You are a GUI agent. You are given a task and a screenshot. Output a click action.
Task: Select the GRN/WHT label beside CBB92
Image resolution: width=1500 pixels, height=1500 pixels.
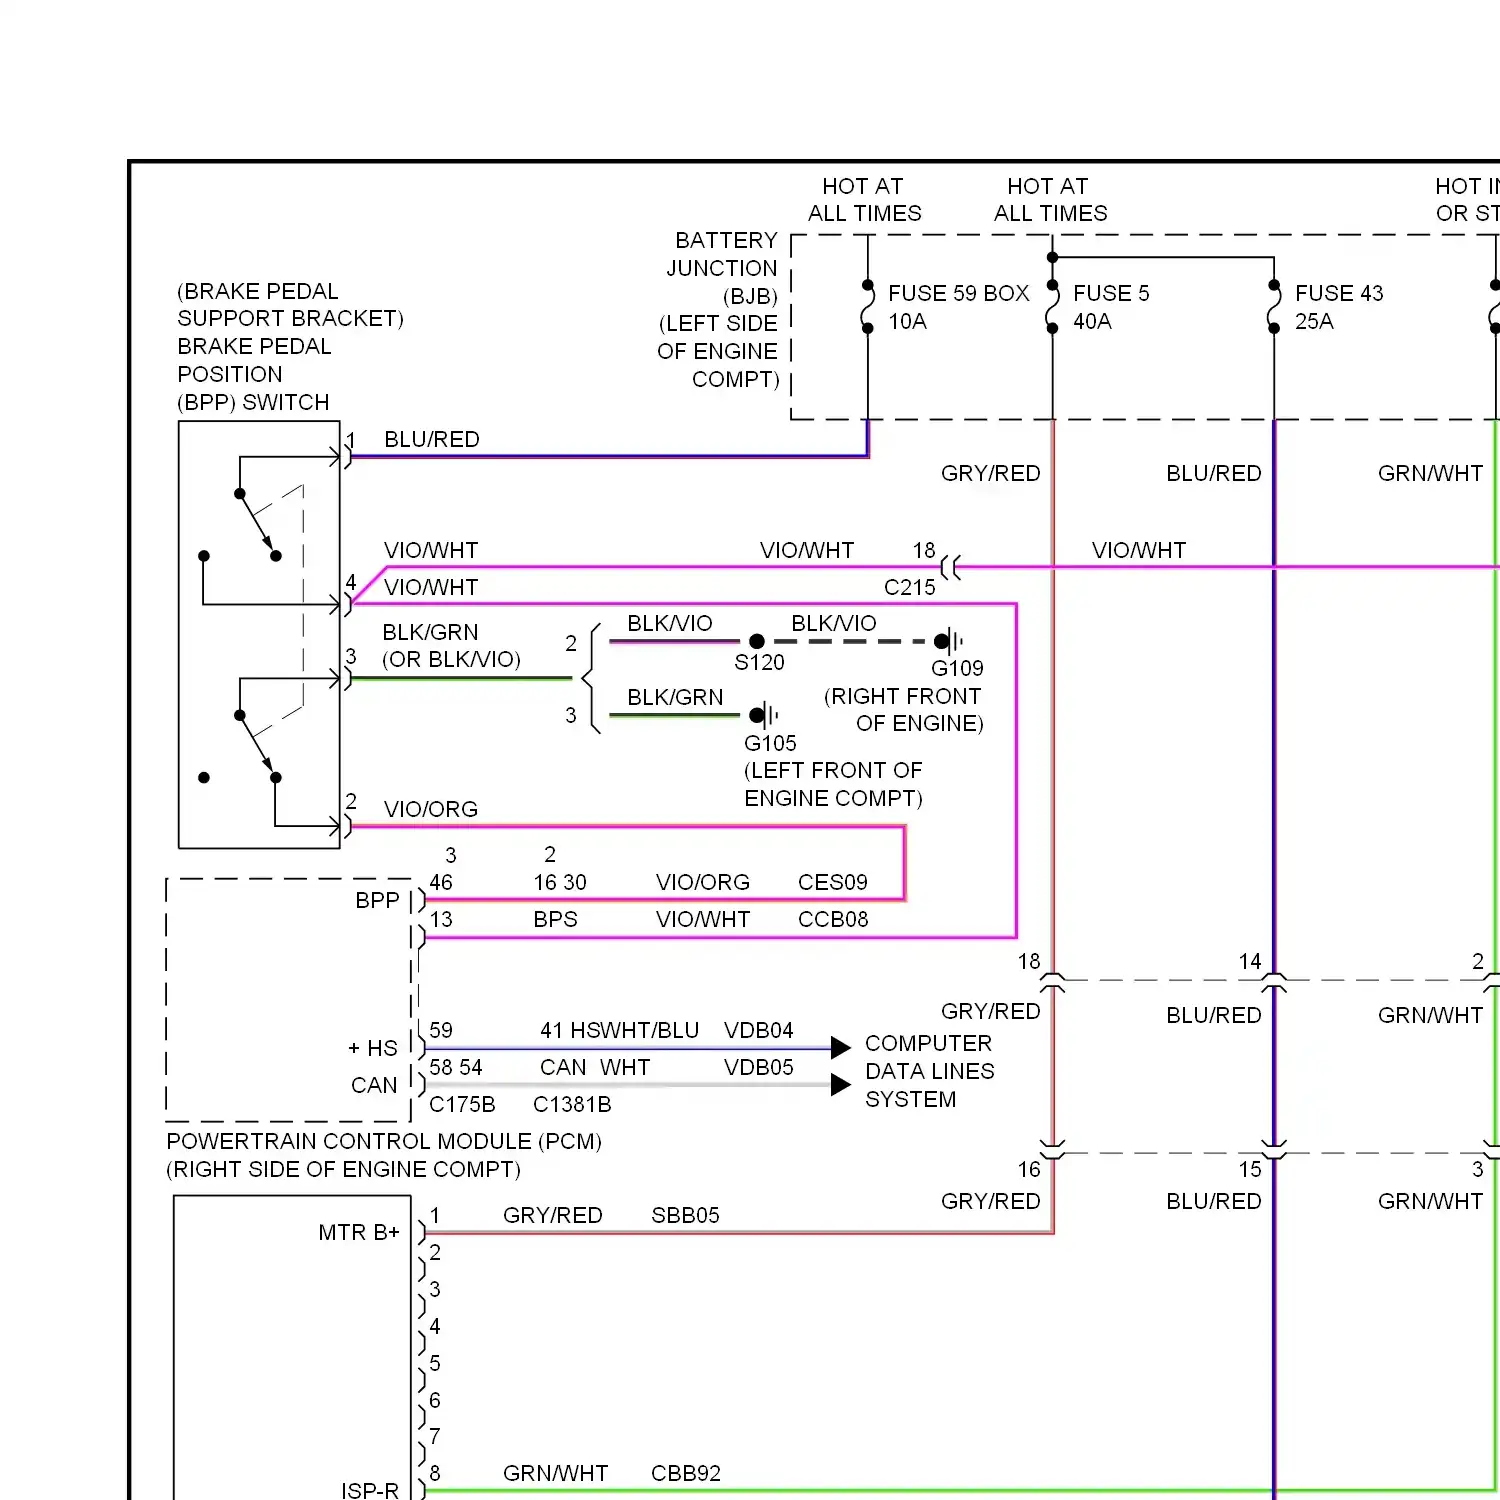[555, 1473]
